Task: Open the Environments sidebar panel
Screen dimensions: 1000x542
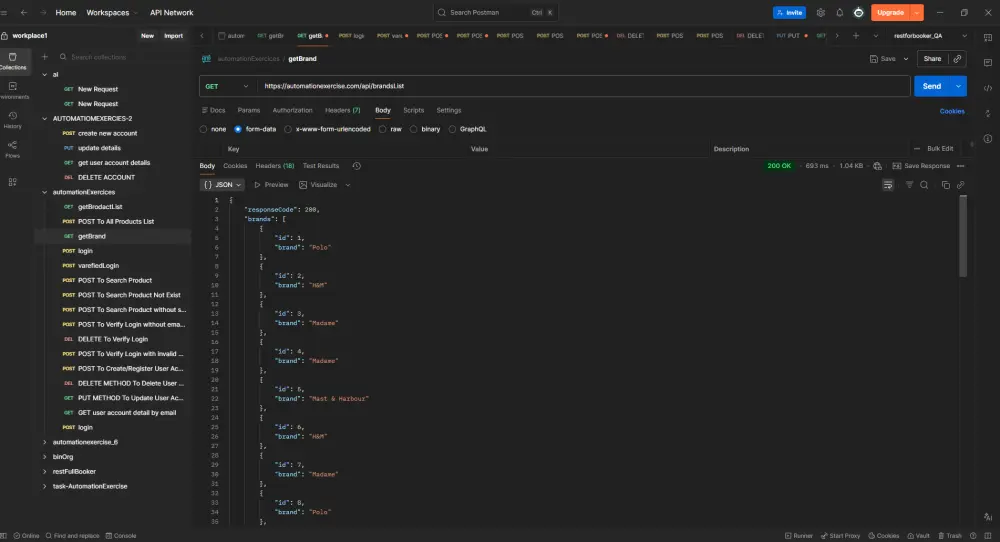Action: pyautogui.click(x=13, y=90)
